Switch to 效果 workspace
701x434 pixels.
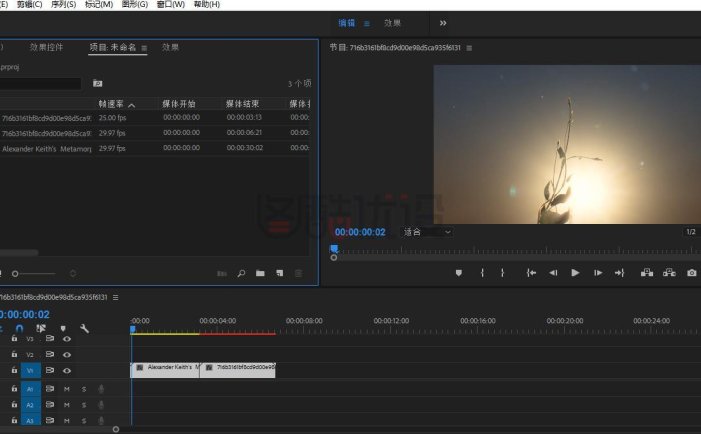point(392,23)
